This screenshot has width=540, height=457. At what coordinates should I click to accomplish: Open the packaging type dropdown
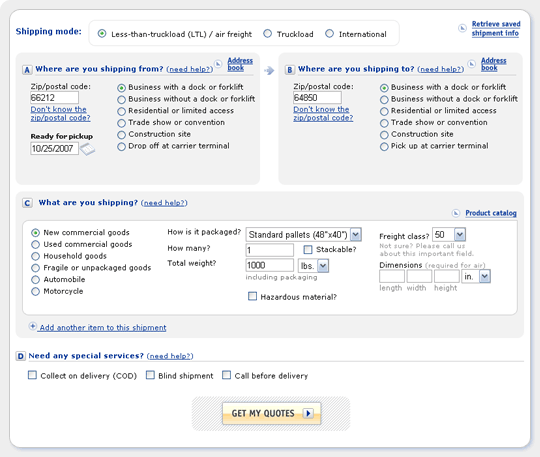[356, 235]
